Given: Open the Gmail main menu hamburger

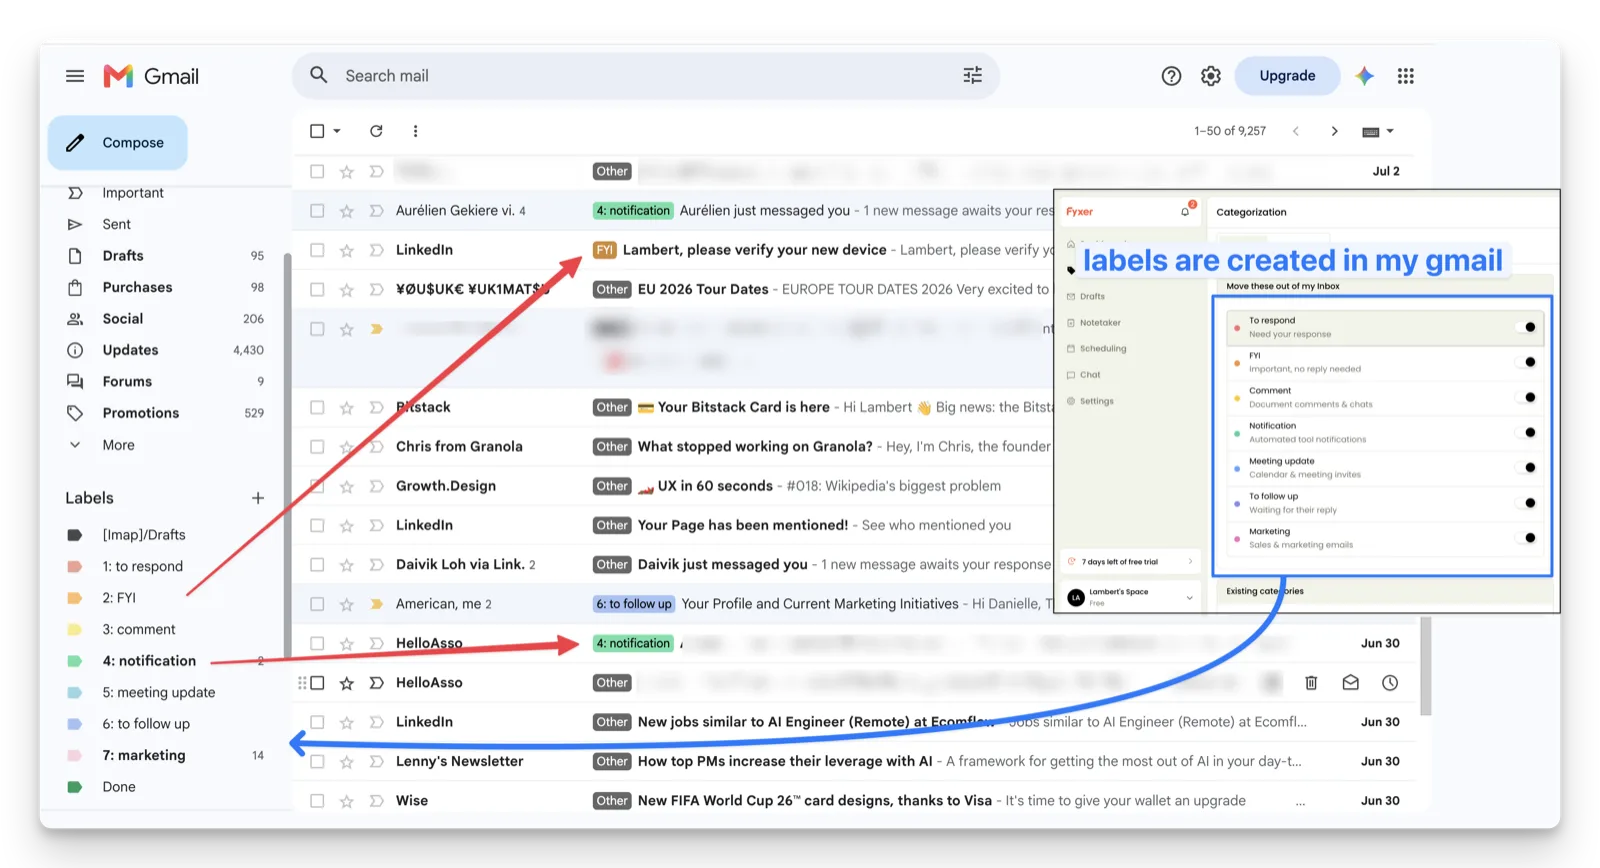Looking at the screenshot, I should tap(75, 76).
